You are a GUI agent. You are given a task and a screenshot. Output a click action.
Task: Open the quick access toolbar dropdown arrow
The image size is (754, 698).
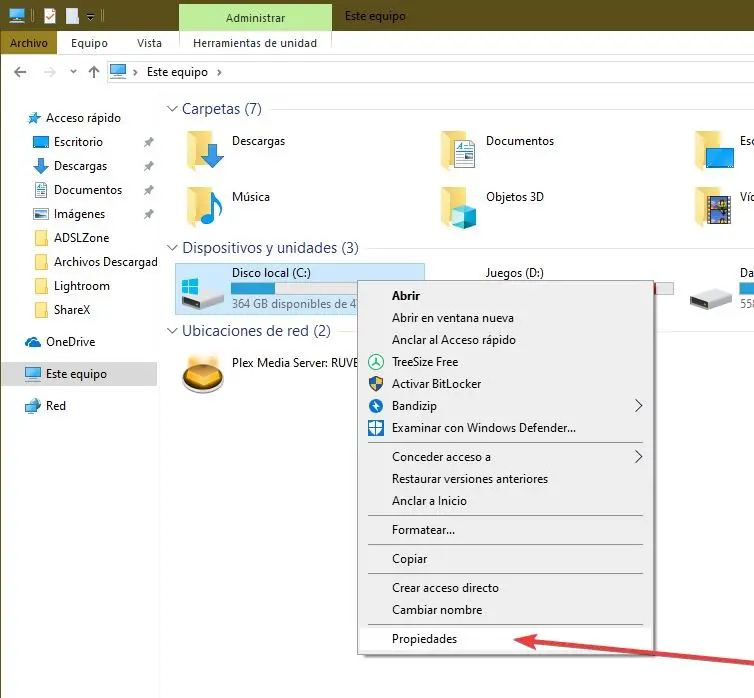point(90,17)
